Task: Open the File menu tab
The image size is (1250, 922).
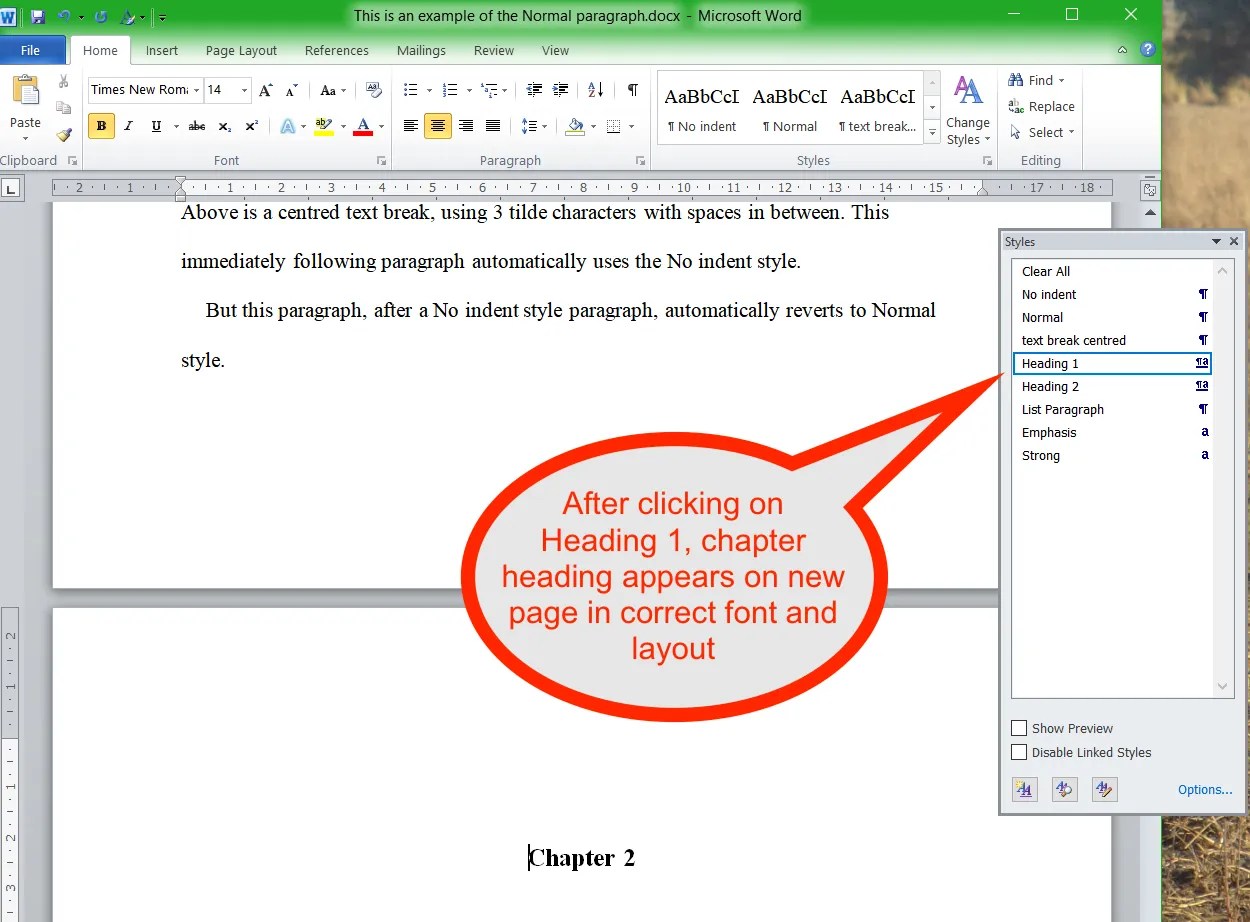Action: pyautogui.click(x=31, y=50)
